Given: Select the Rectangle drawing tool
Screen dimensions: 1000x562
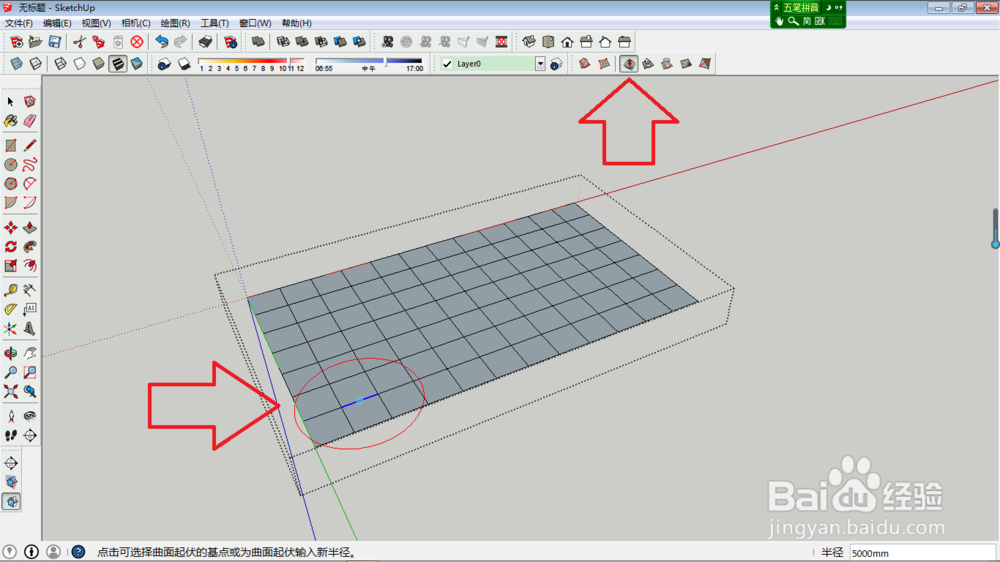Looking at the screenshot, I should [x=11, y=145].
